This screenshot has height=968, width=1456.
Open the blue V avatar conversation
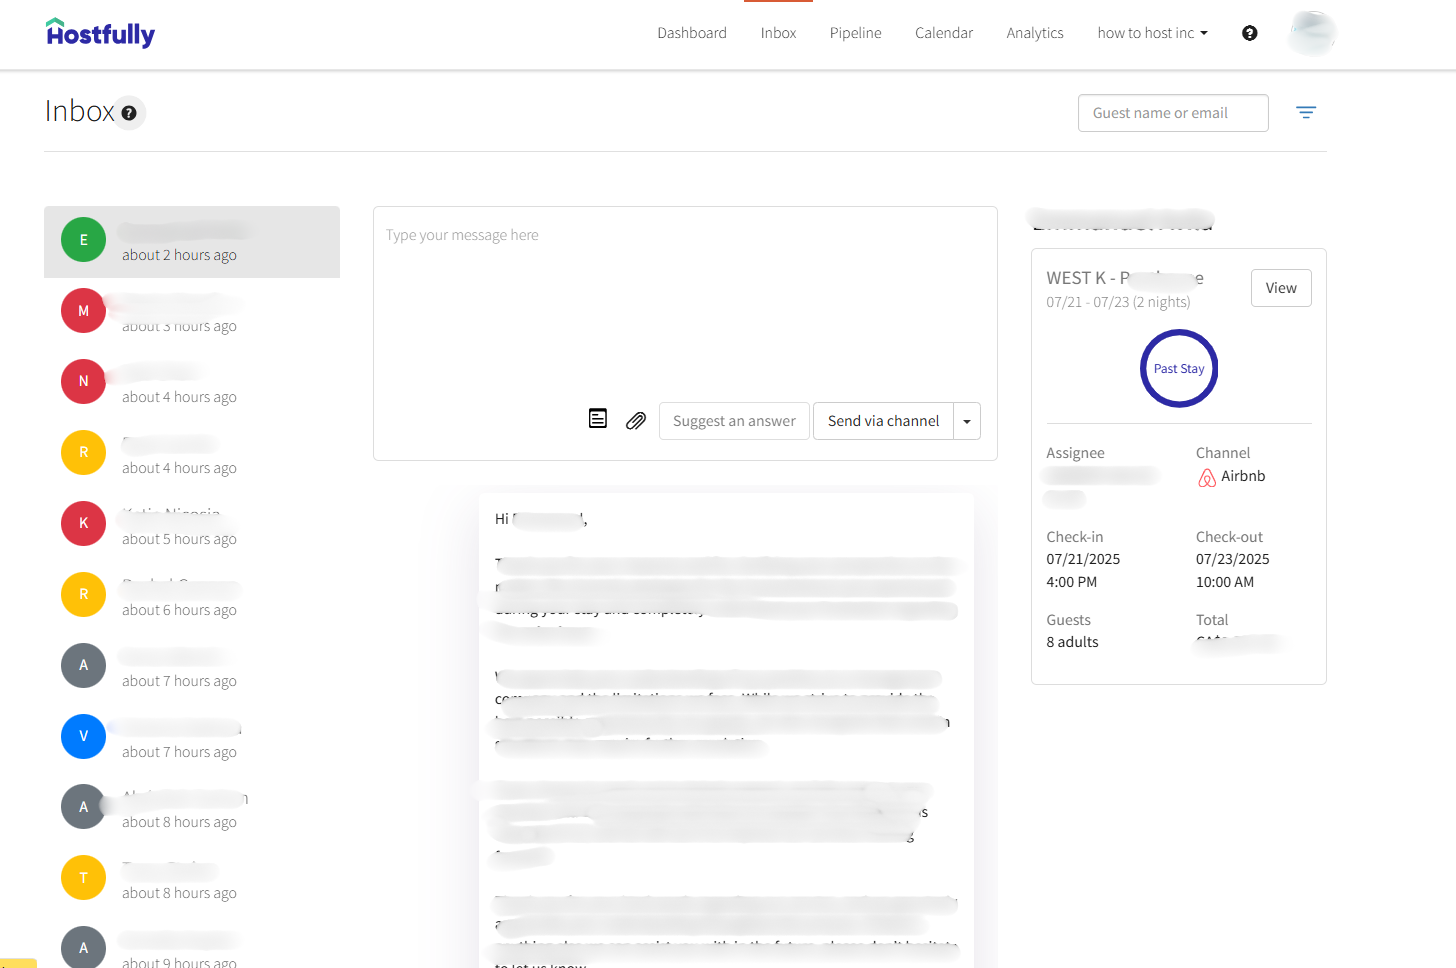tap(83, 736)
